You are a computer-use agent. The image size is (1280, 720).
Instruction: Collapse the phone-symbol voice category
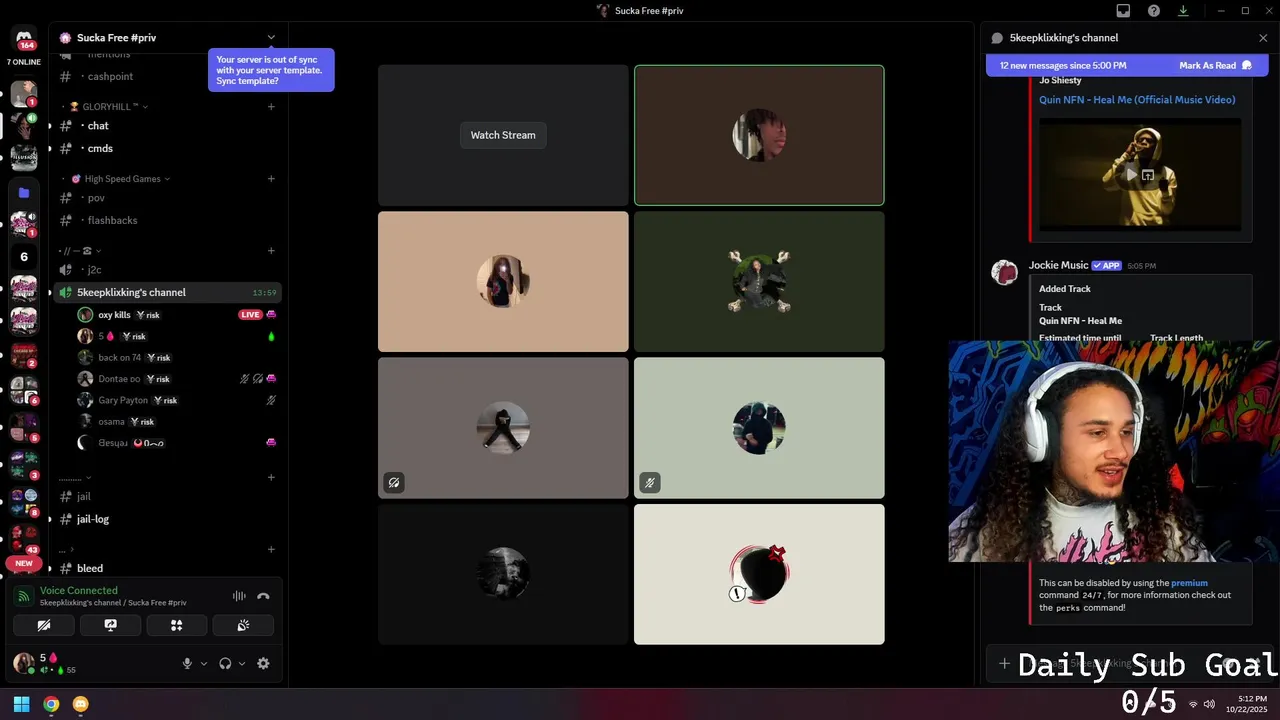(81, 251)
